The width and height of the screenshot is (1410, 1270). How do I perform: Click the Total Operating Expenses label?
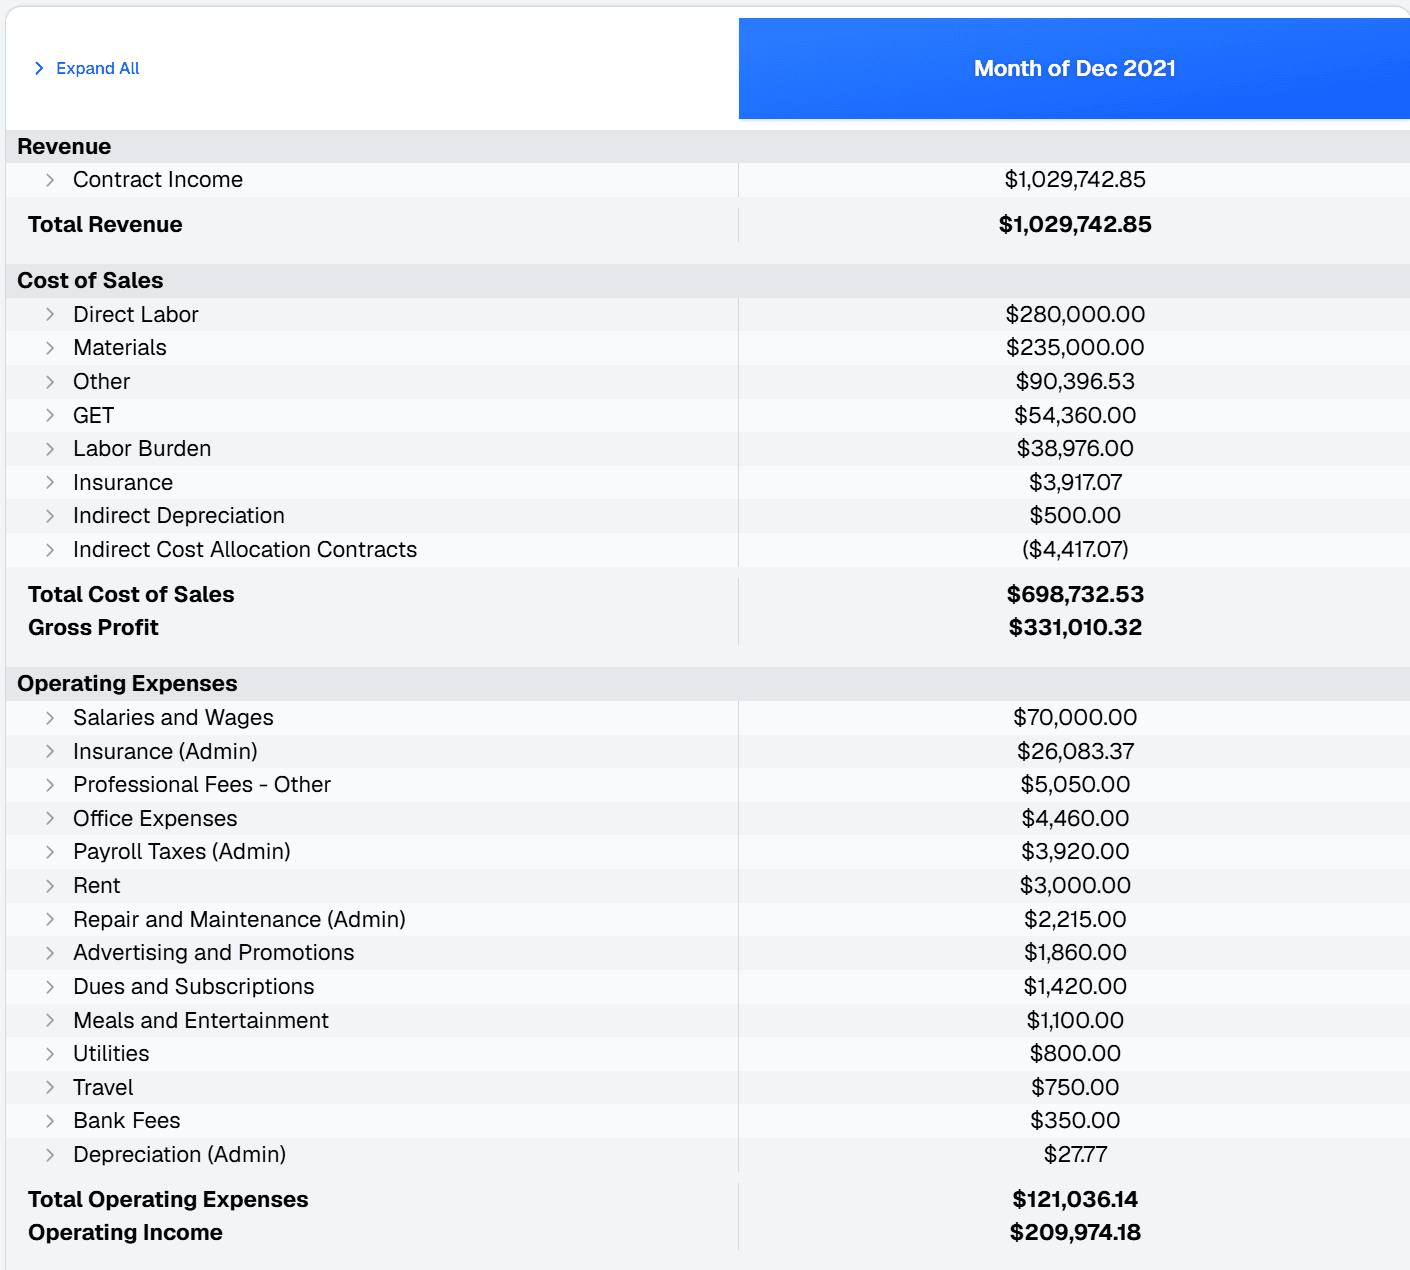pos(168,1200)
